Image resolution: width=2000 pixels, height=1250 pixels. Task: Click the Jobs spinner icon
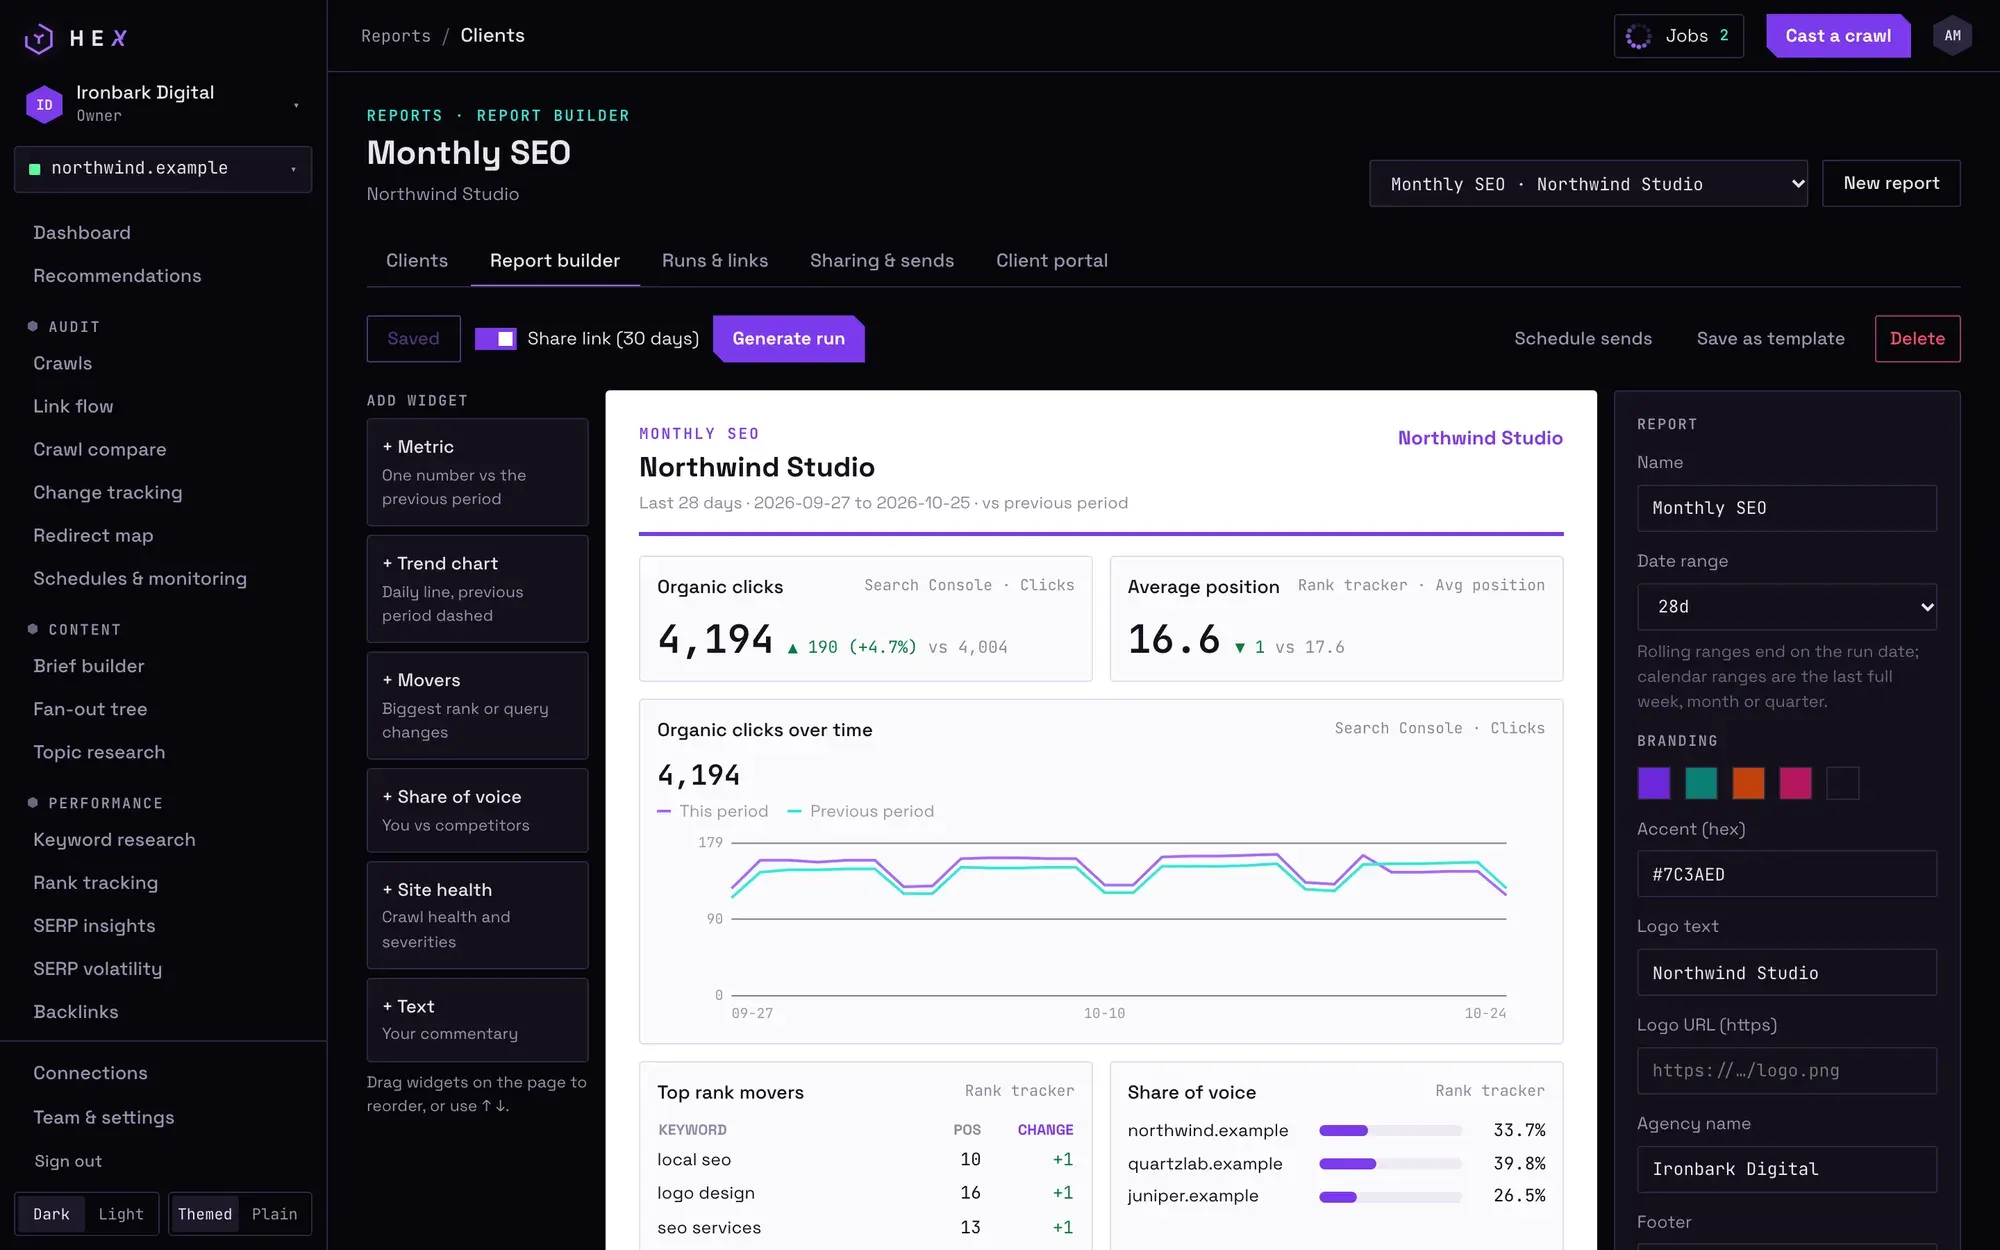1638,36
